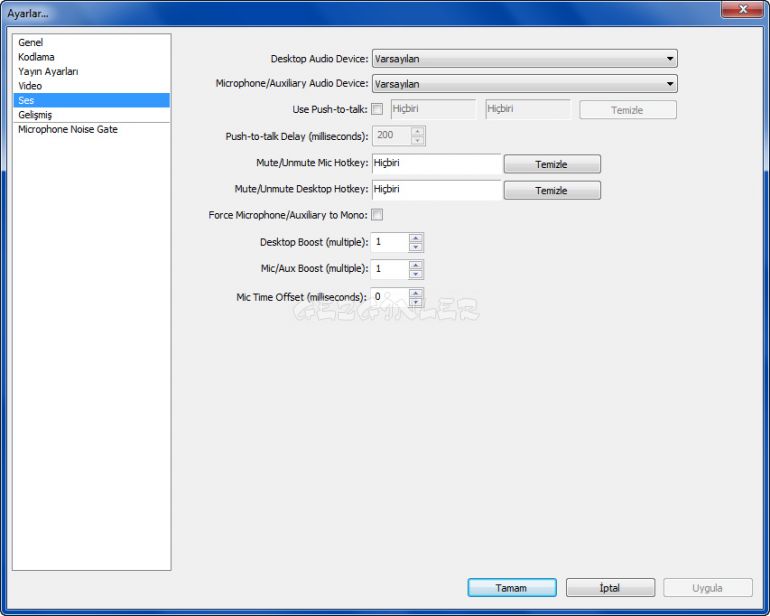Decrease Mic/Aux Boost with down arrow

pyautogui.click(x=416, y=274)
